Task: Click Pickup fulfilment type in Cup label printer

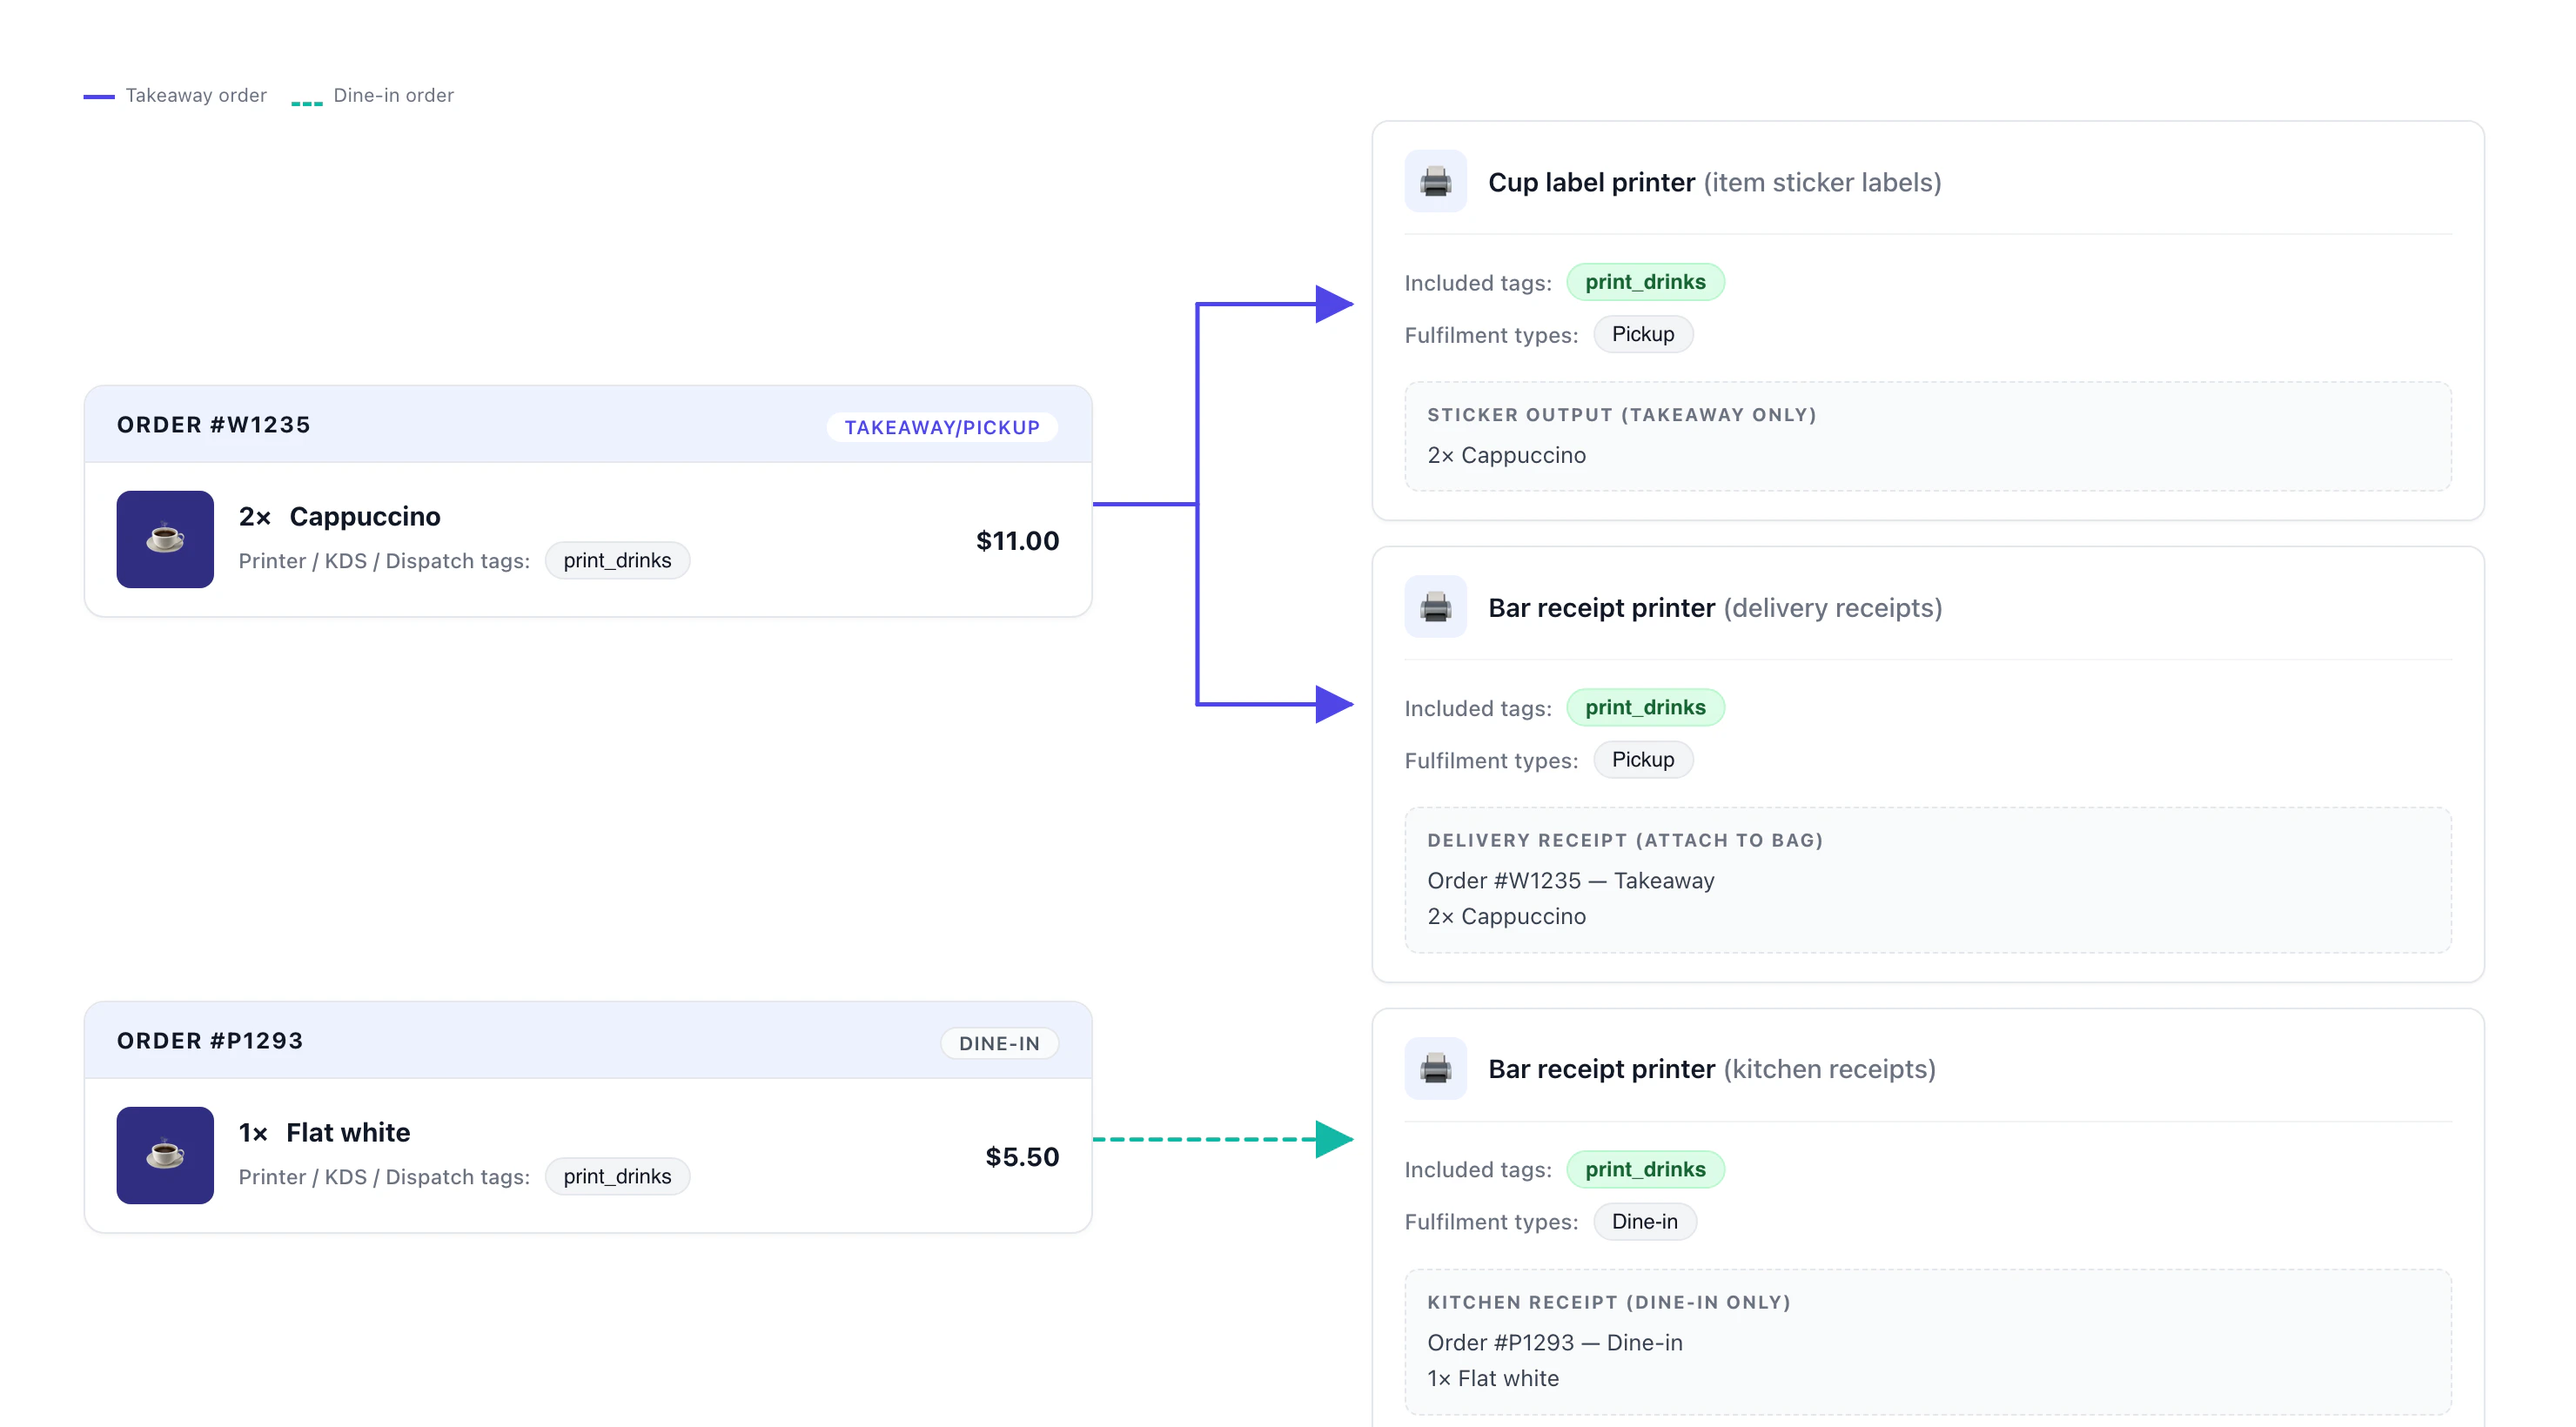Action: pyautogui.click(x=1642, y=334)
